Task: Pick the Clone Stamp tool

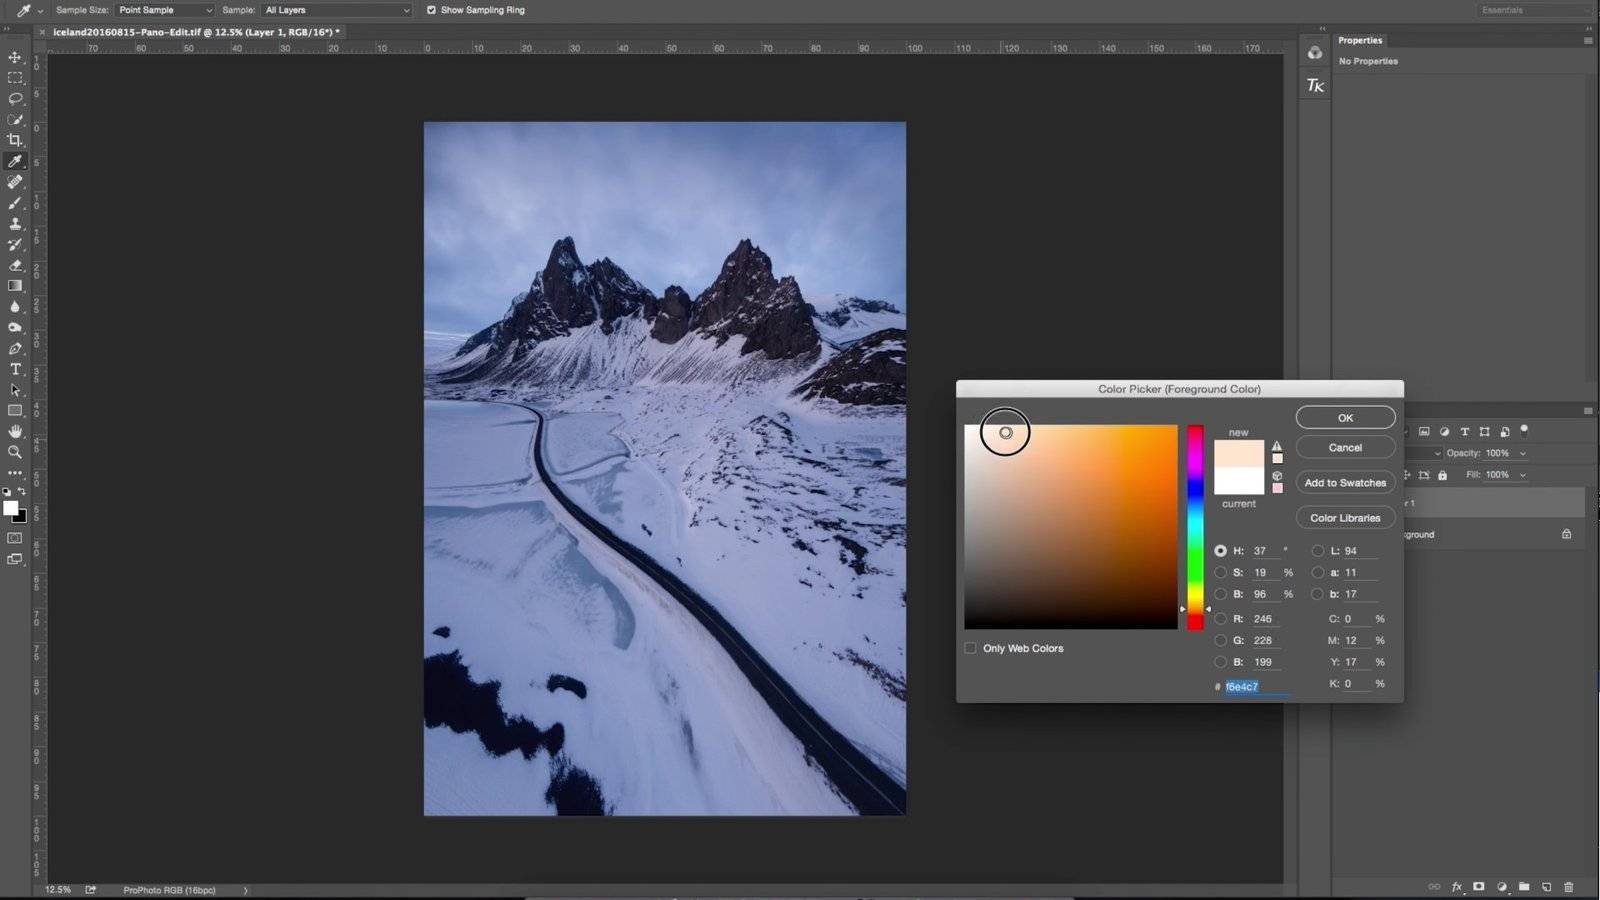Action: [x=15, y=224]
